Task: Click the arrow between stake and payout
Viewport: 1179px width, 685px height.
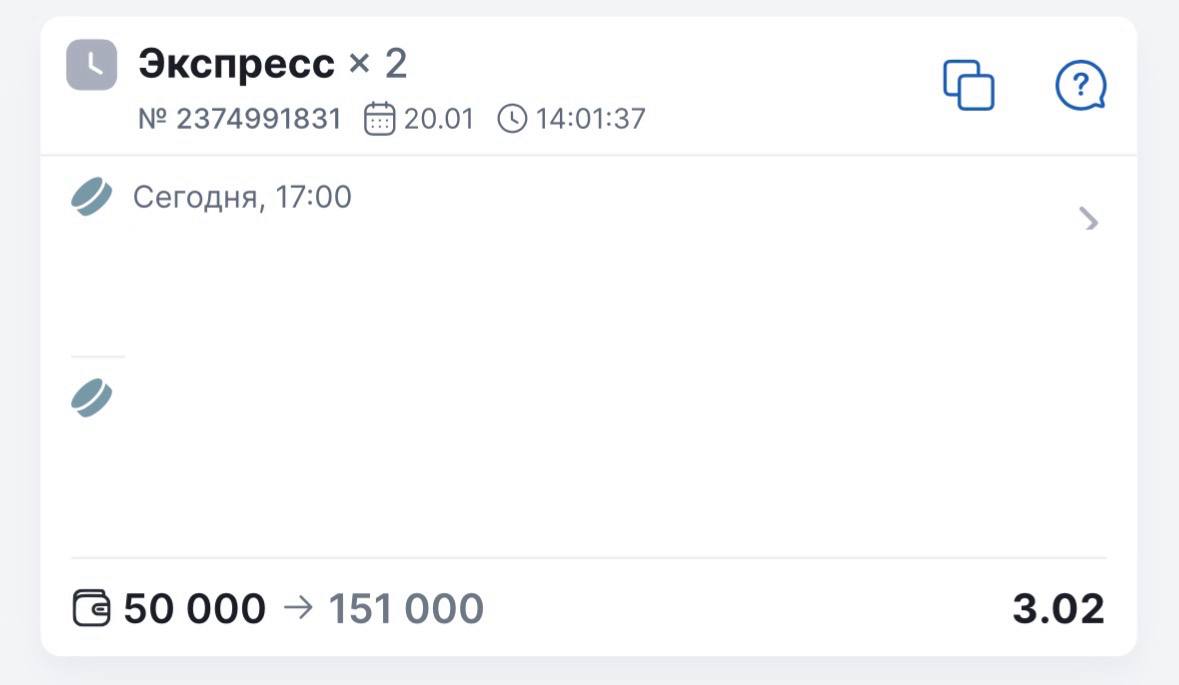Action: click(x=298, y=608)
